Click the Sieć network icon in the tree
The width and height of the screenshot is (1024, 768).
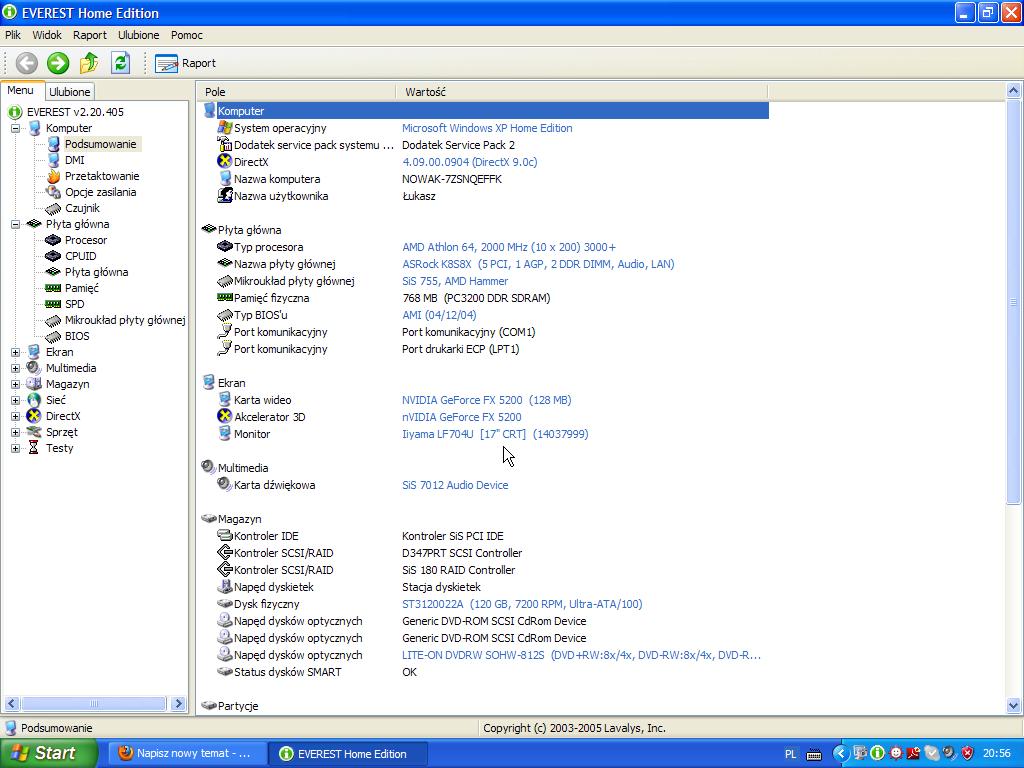tap(34, 400)
